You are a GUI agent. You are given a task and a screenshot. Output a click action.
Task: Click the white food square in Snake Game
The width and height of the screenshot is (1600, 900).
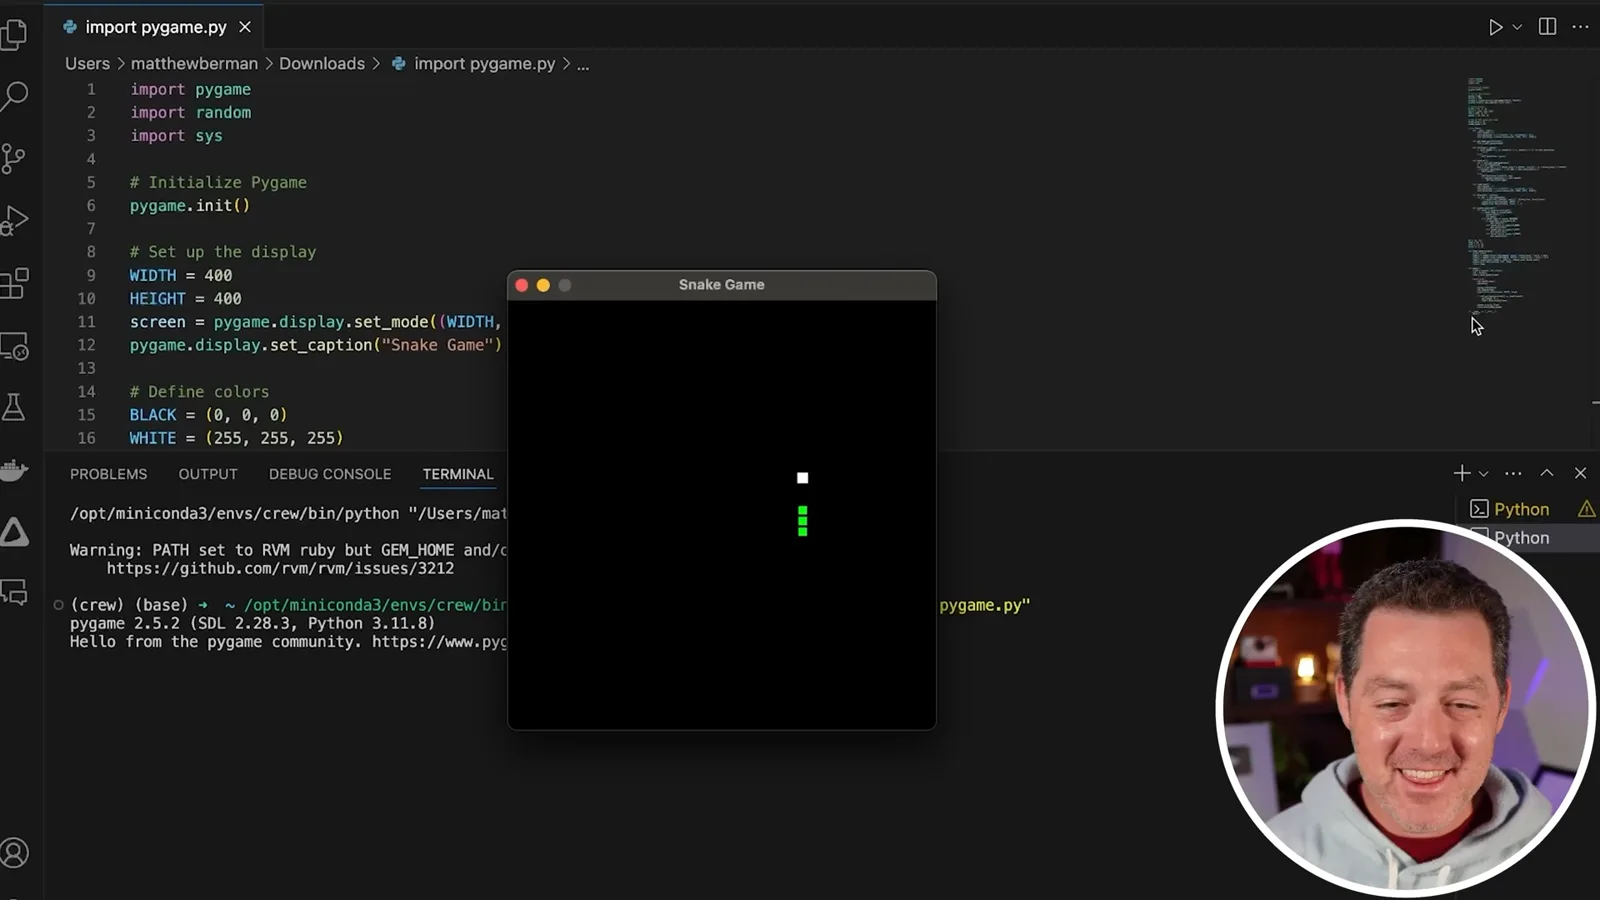pyautogui.click(x=802, y=478)
